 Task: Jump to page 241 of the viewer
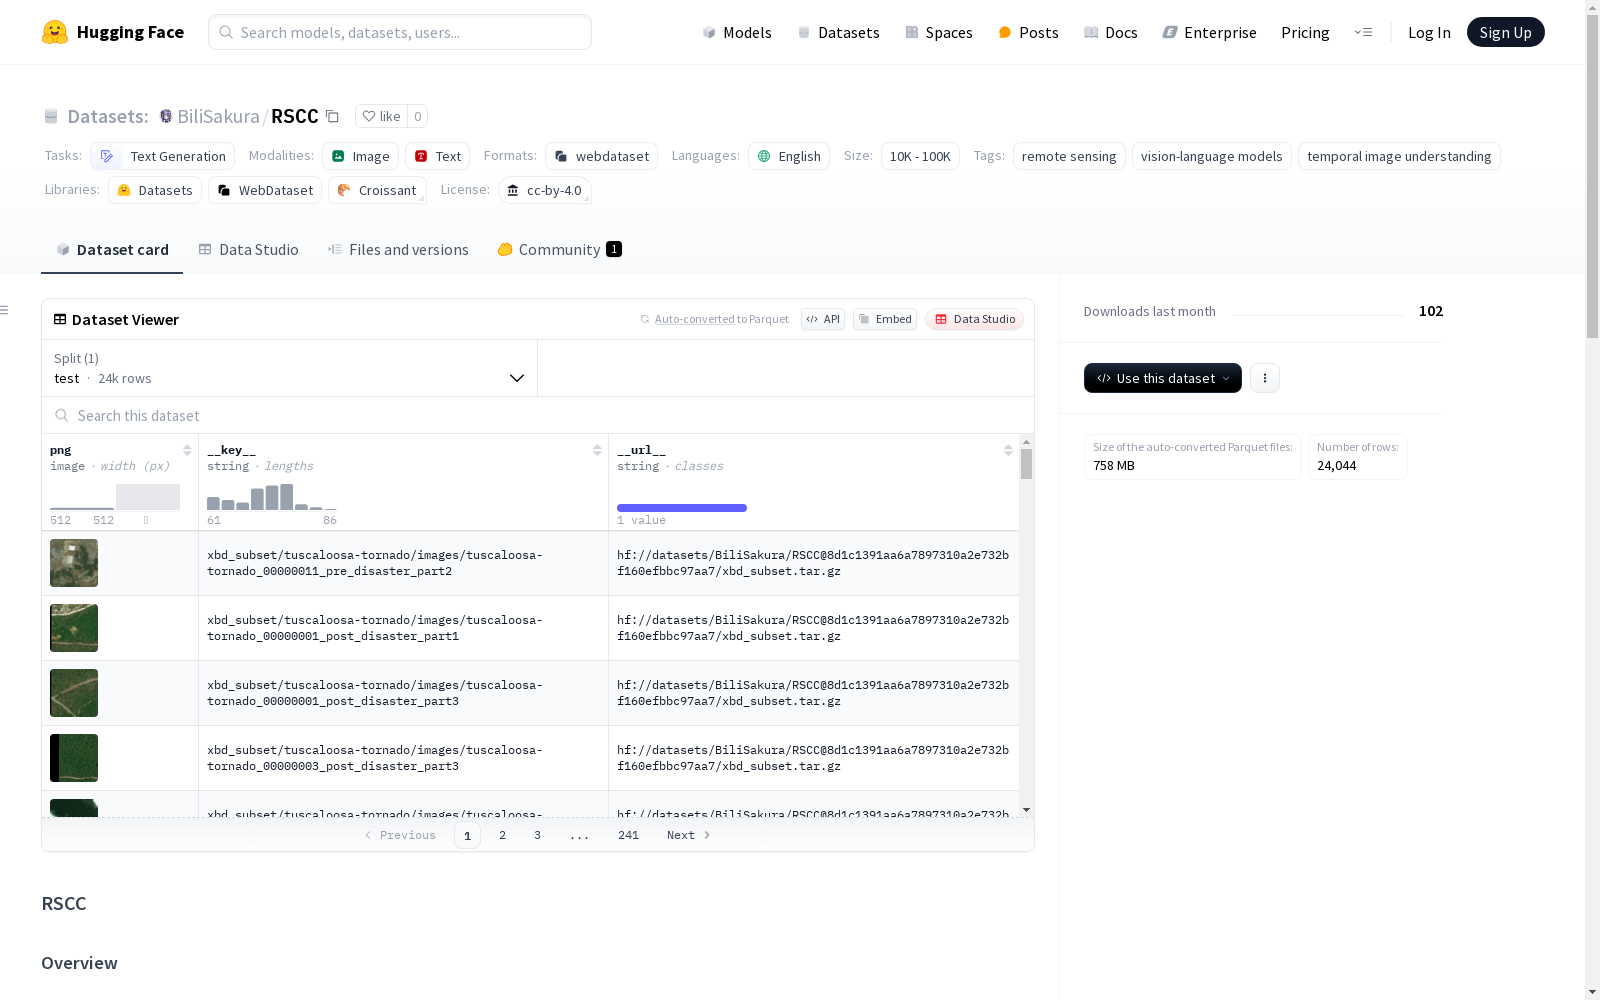(x=628, y=835)
